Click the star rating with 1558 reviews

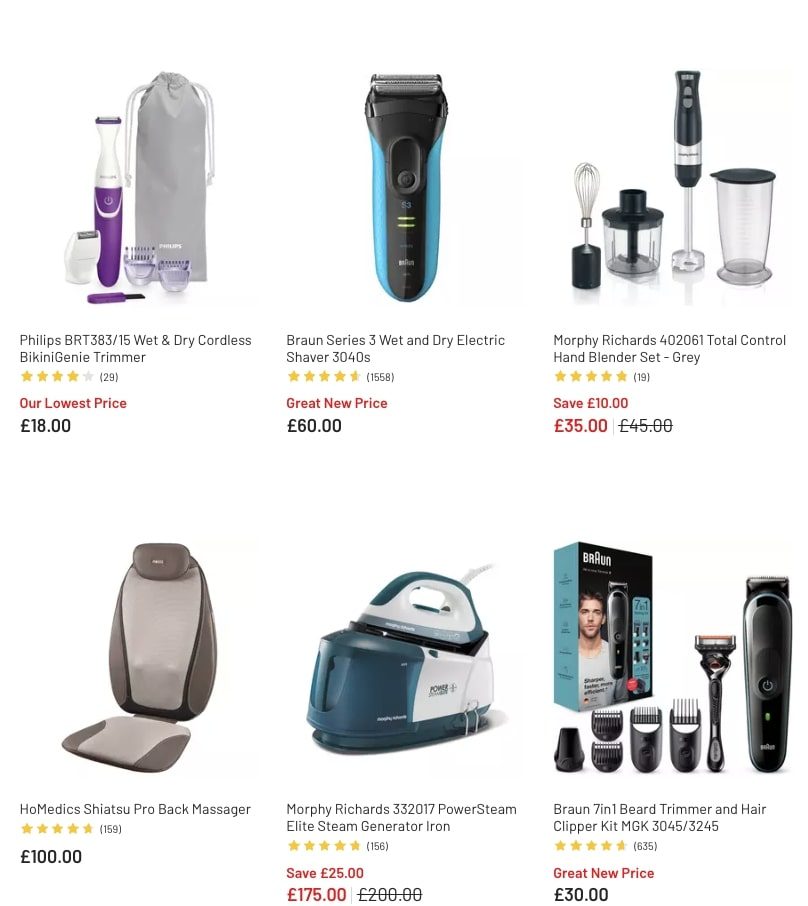click(x=324, y=377)
